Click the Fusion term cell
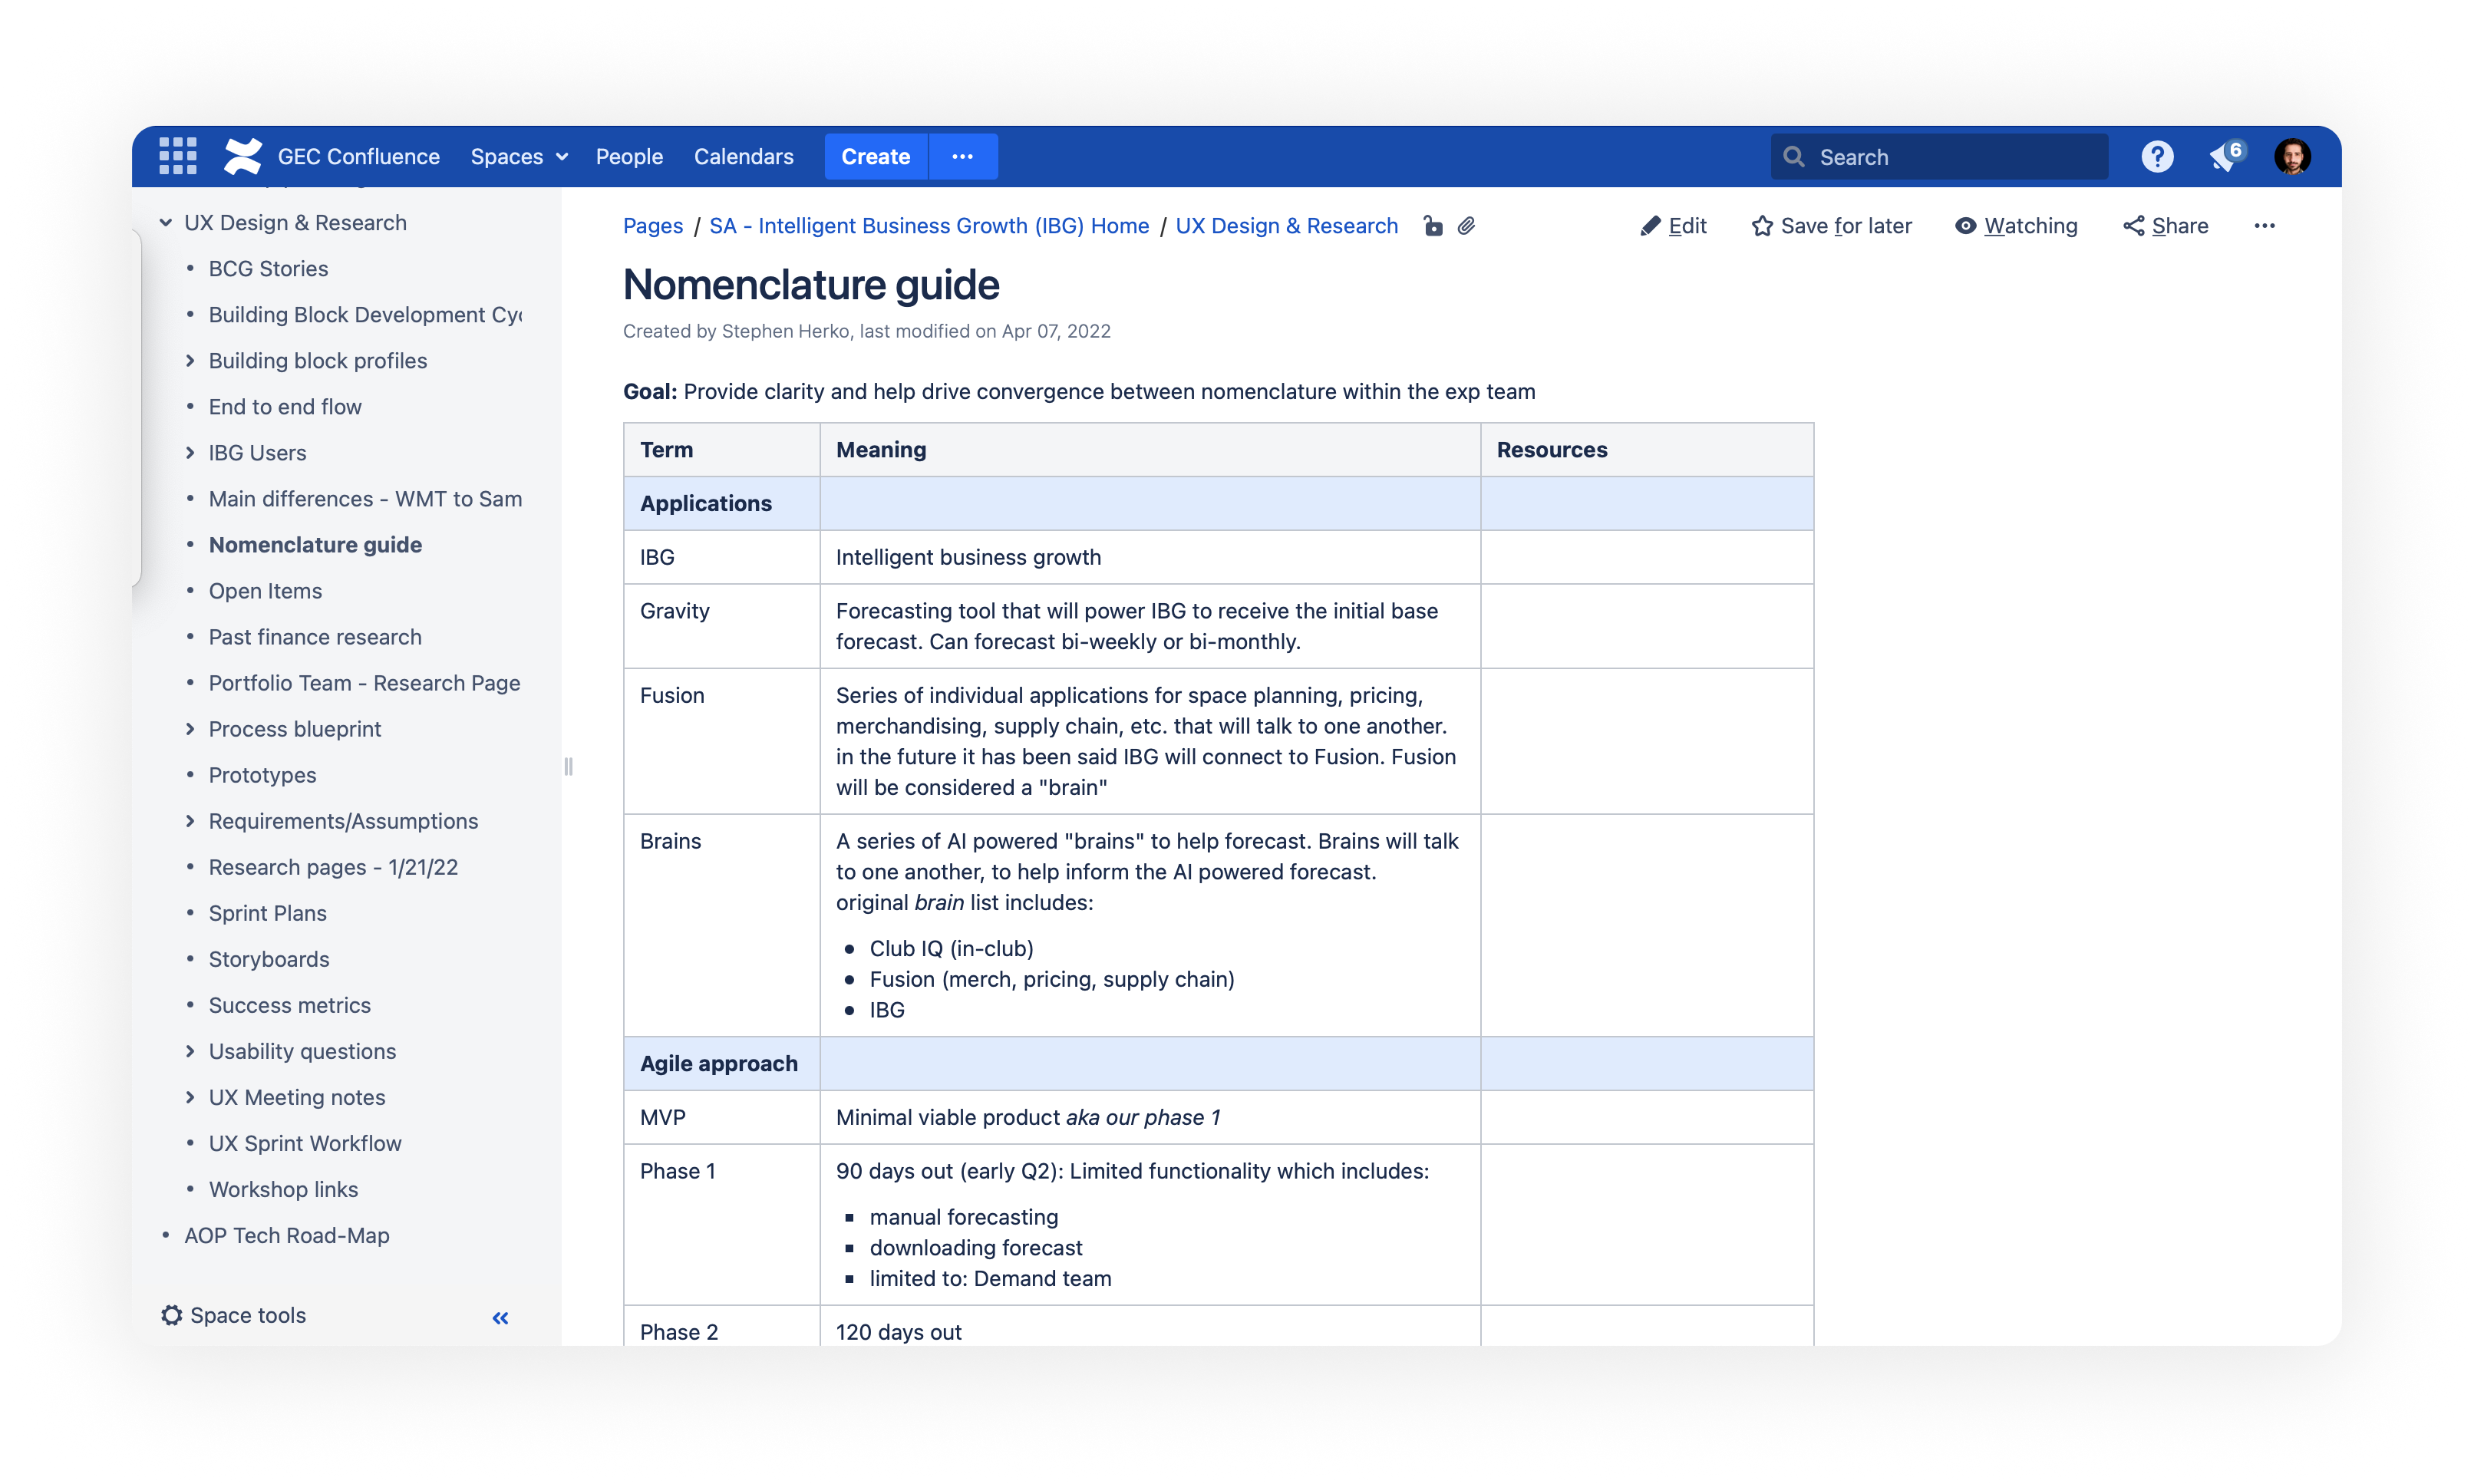This screenshot has height=1484, width=2474. (x=722, y=741)
